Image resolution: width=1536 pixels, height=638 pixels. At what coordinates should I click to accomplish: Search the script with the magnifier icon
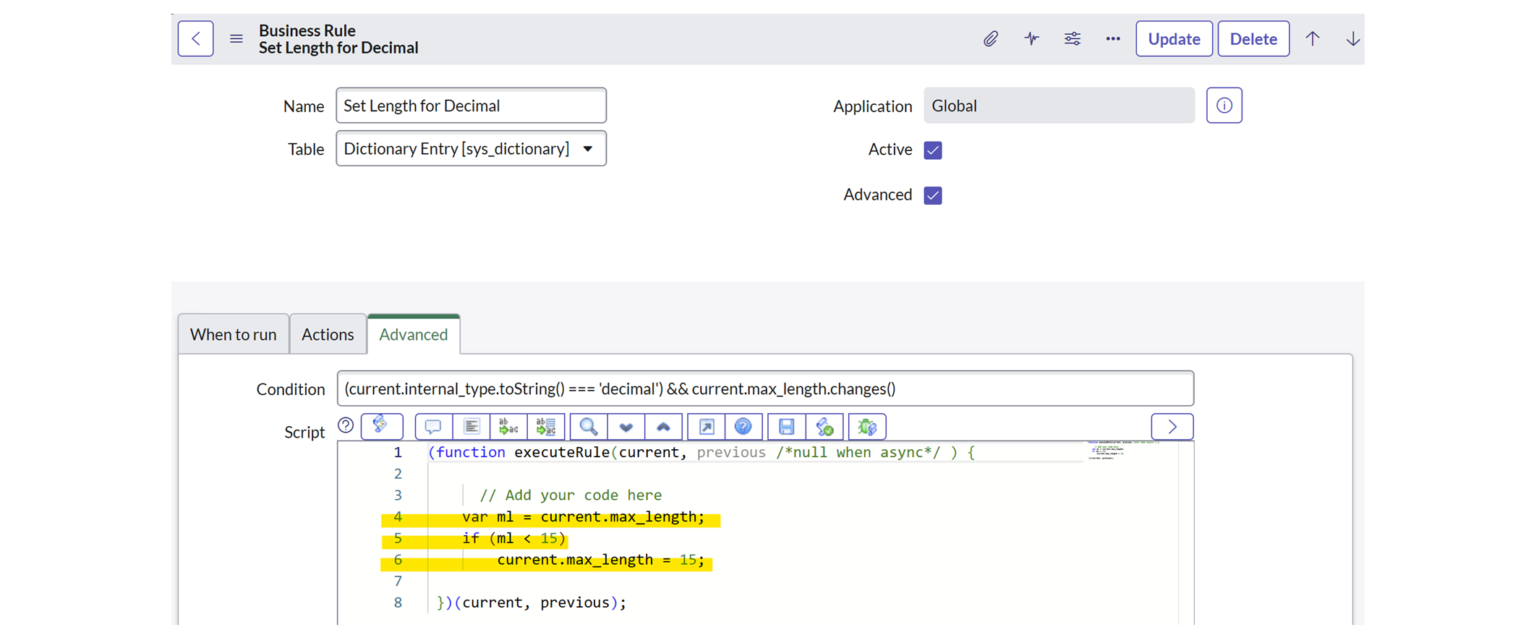pos(587,426)
